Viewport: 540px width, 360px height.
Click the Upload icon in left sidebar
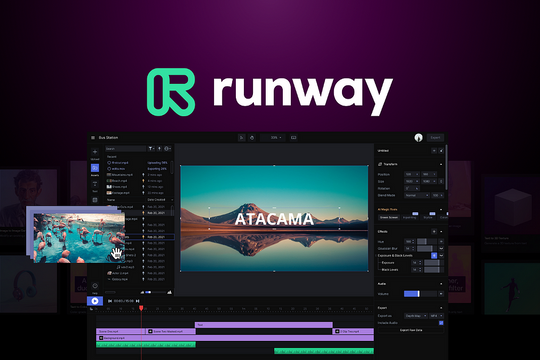pos(95,152)
